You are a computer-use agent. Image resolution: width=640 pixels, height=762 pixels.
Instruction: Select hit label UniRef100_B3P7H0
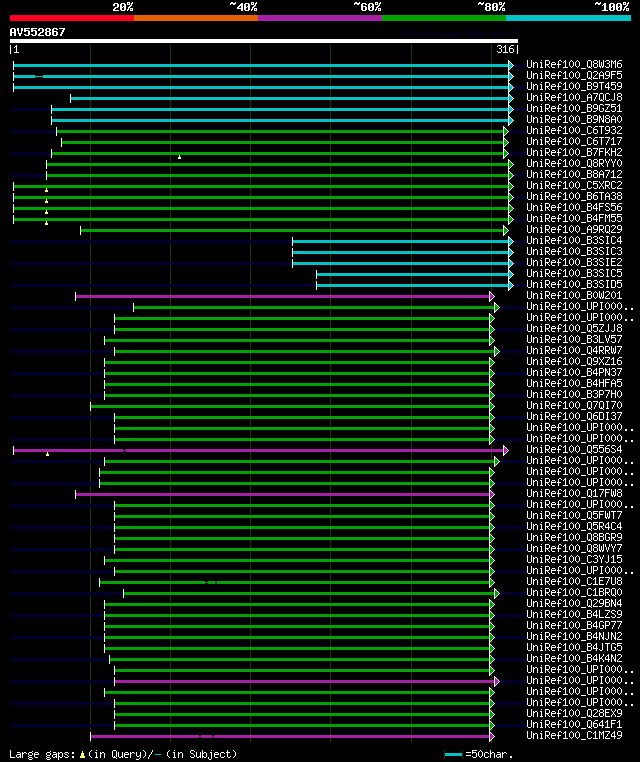tap(574, 394)
